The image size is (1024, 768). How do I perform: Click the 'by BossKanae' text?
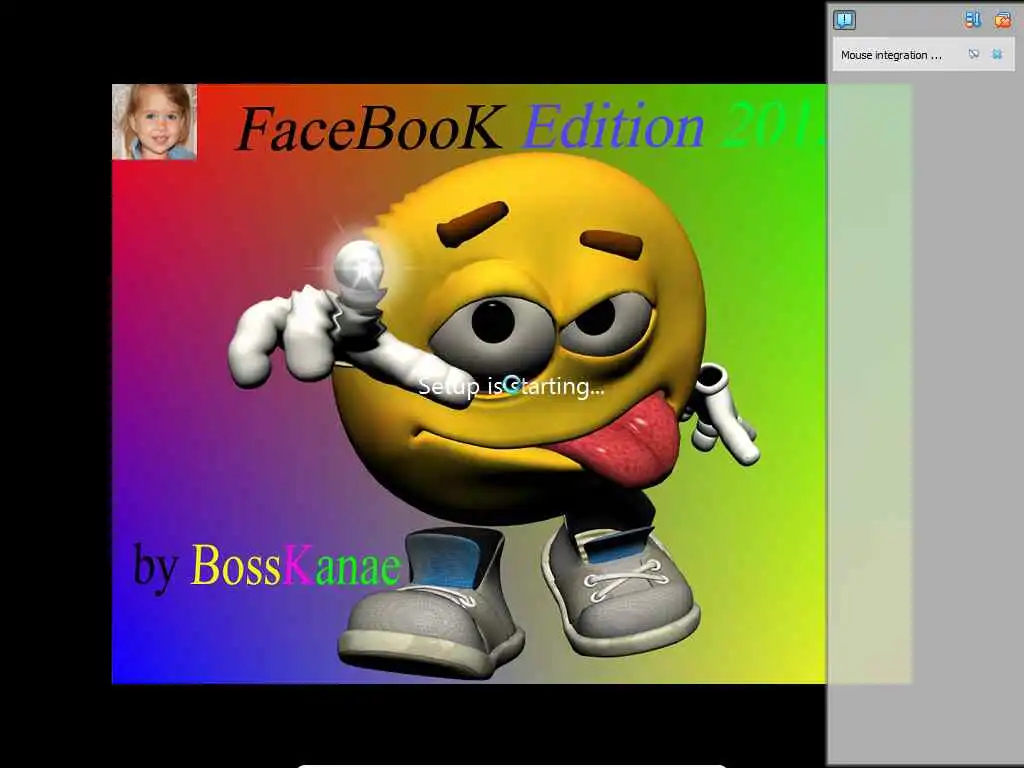[266, 566]
